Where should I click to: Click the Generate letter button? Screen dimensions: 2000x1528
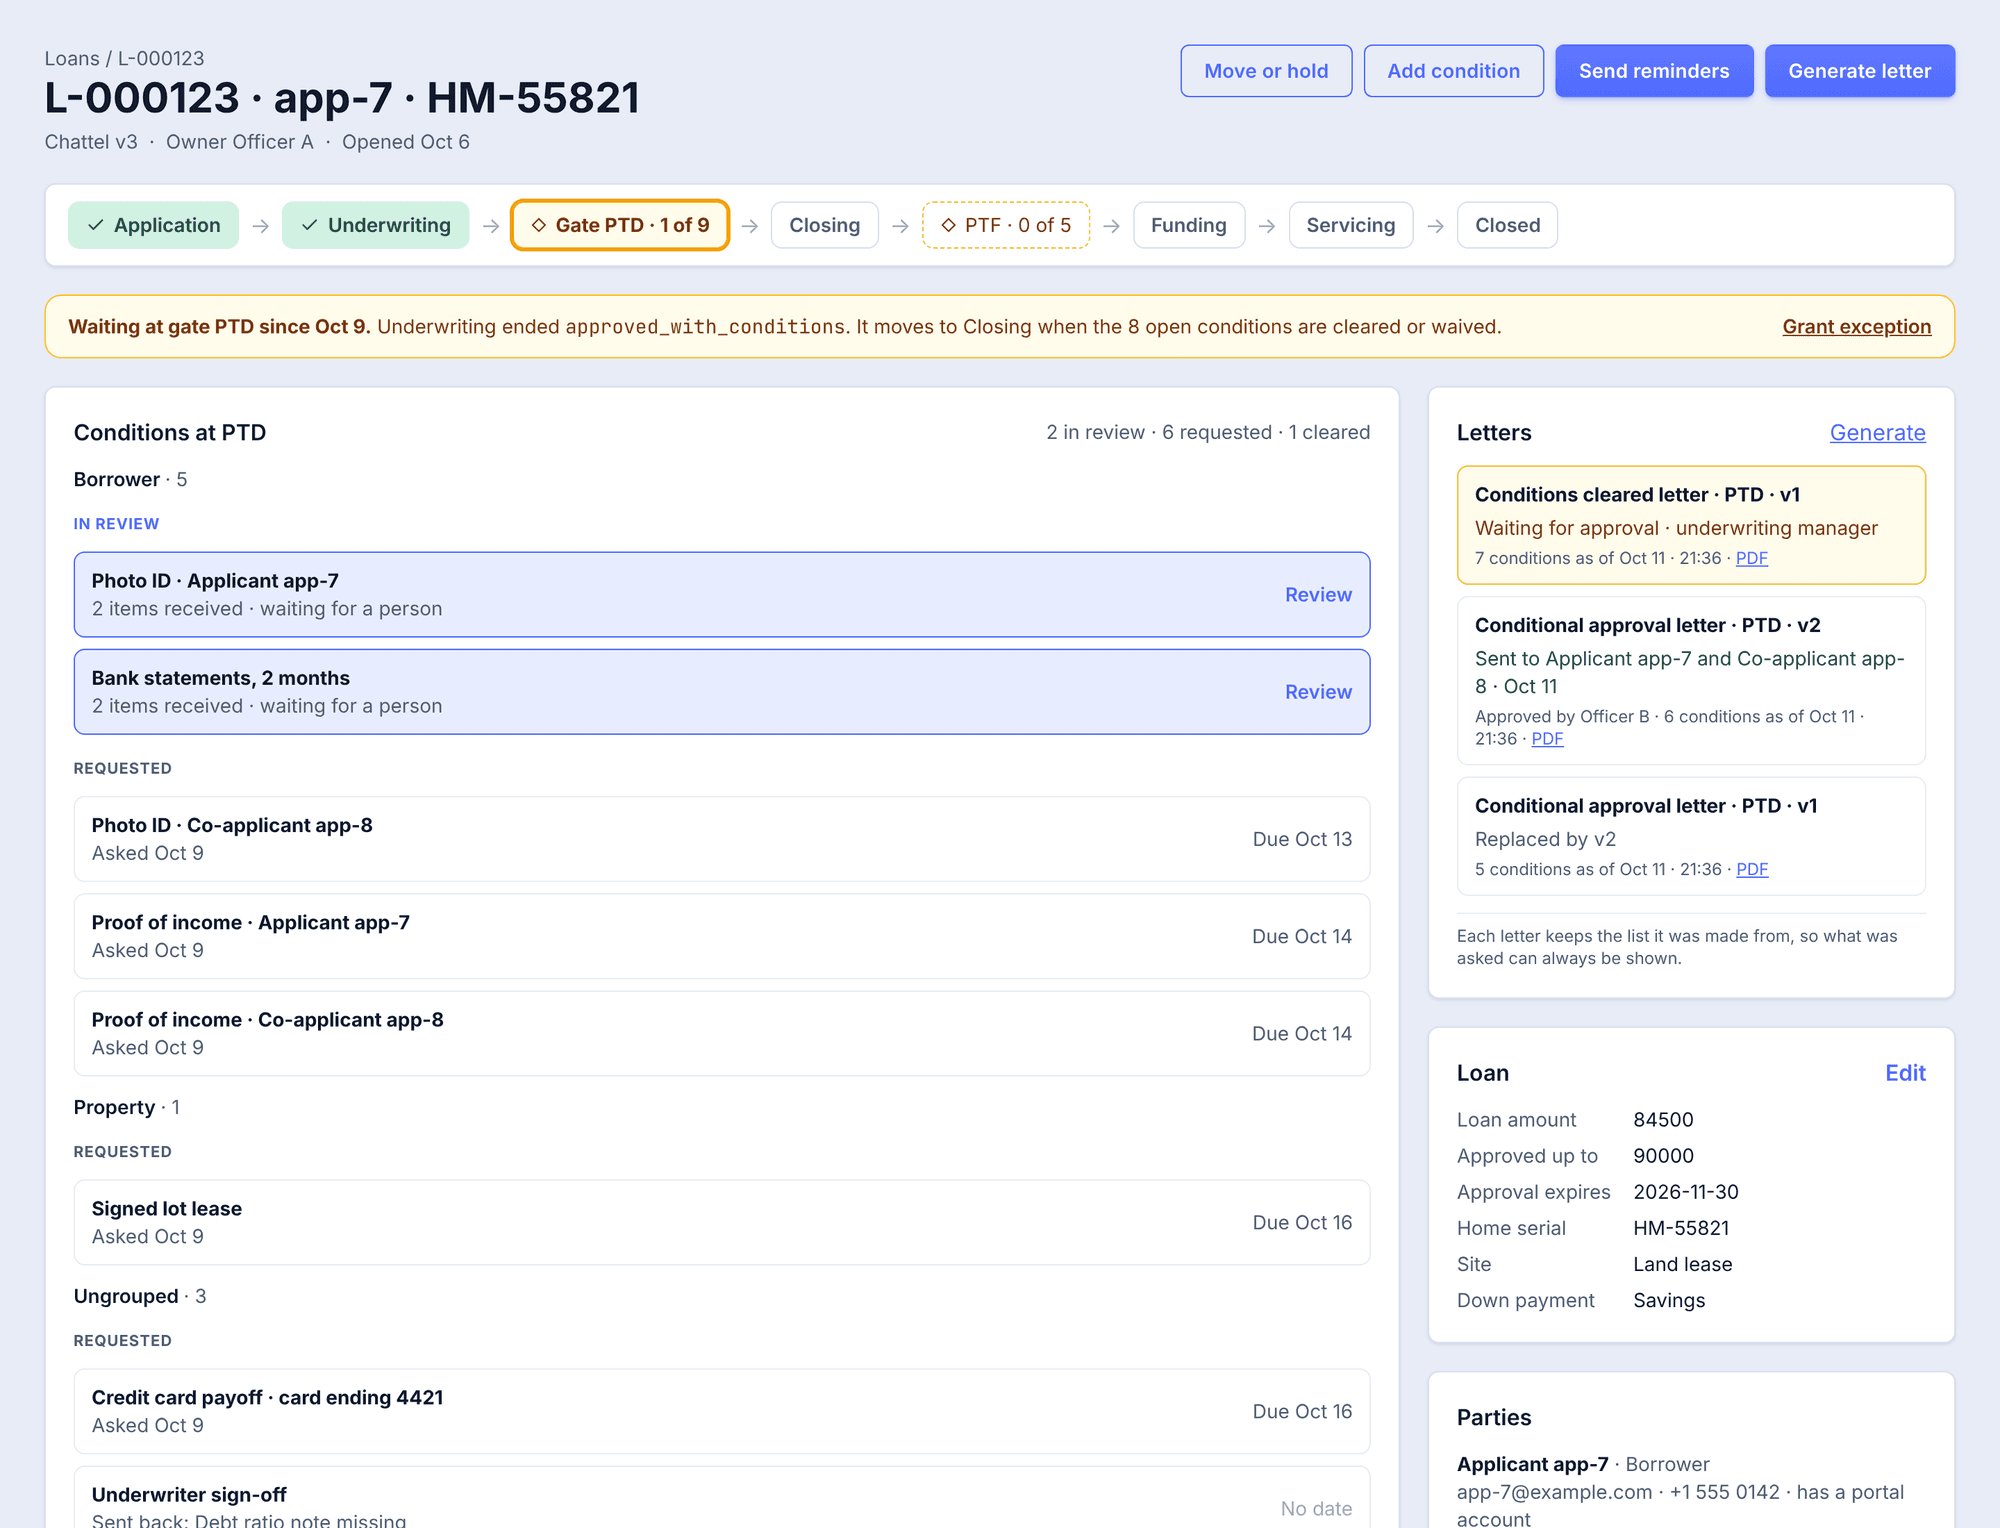pyautogui.click(x=1859, y=71)
